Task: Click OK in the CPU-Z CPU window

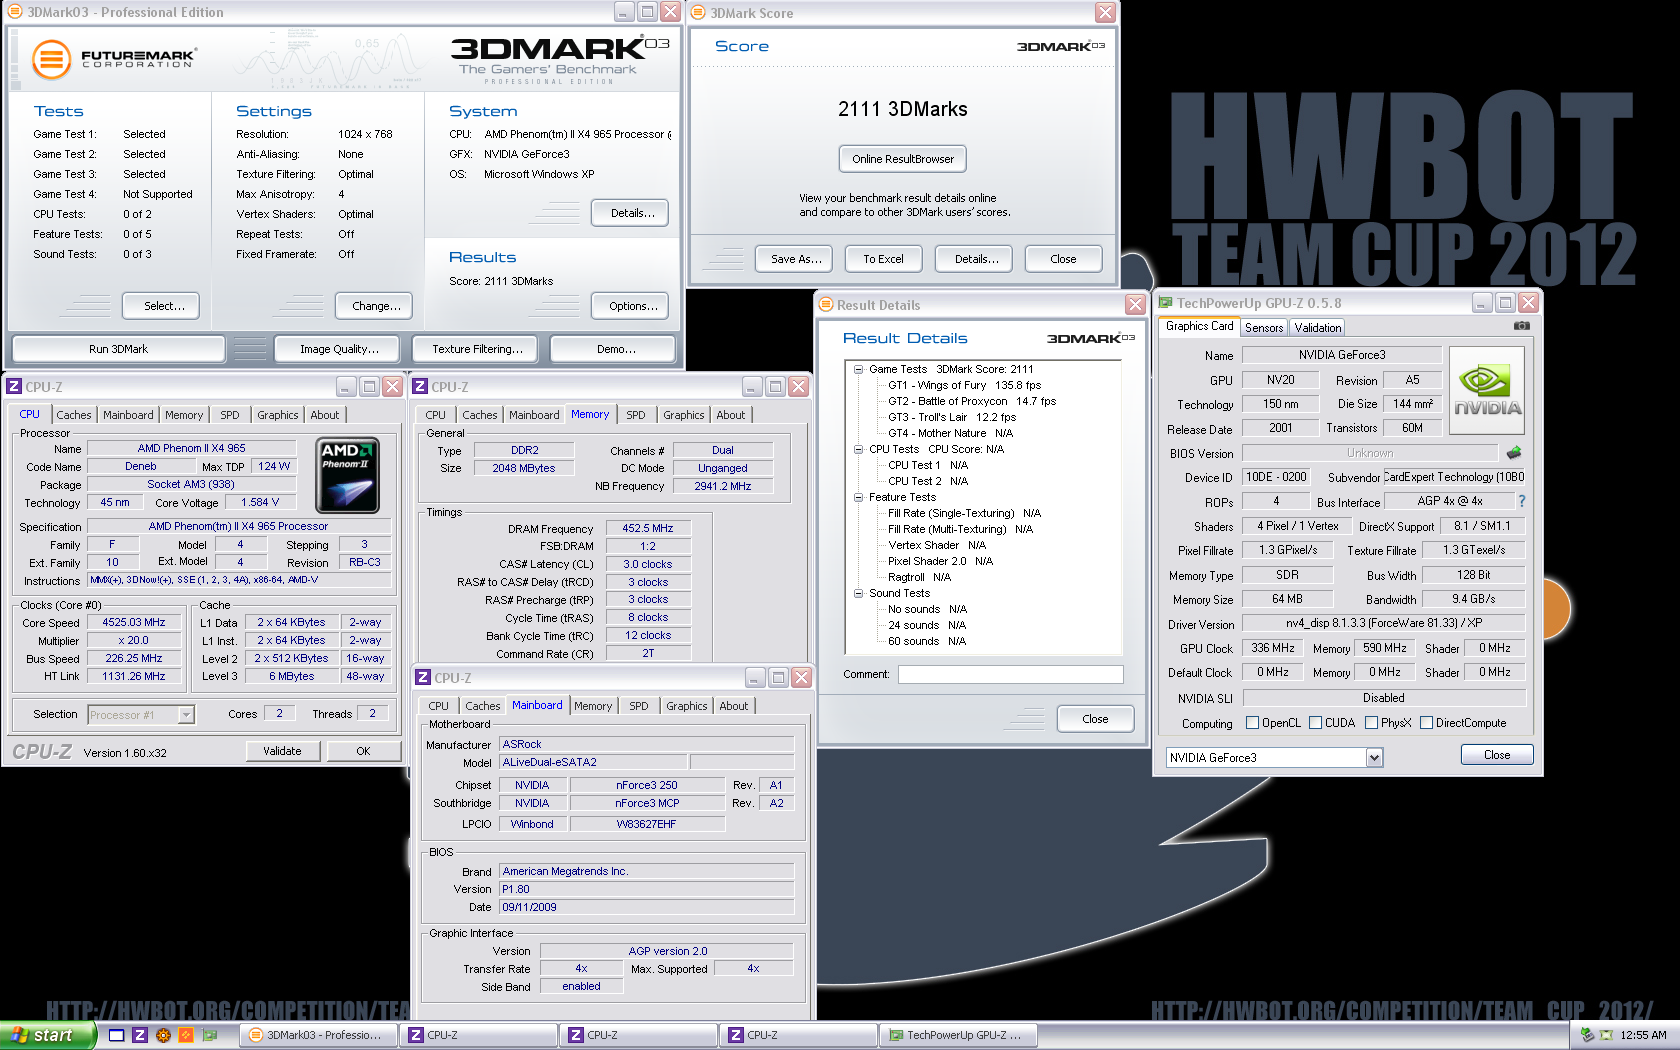Action: 363,751
